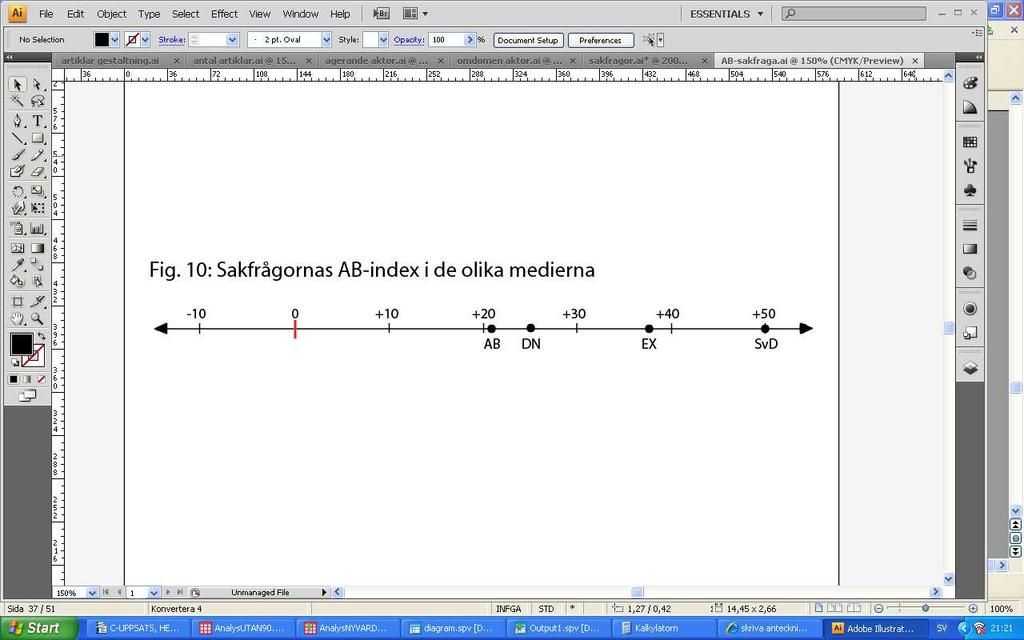Open the Stroke panel icon
This screenshot has height=640, width=1024.
coord(970,225)
